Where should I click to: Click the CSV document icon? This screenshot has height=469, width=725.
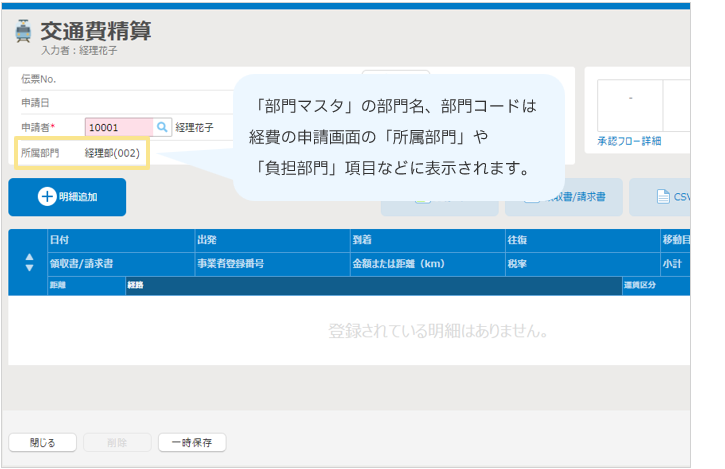[662, 197]
